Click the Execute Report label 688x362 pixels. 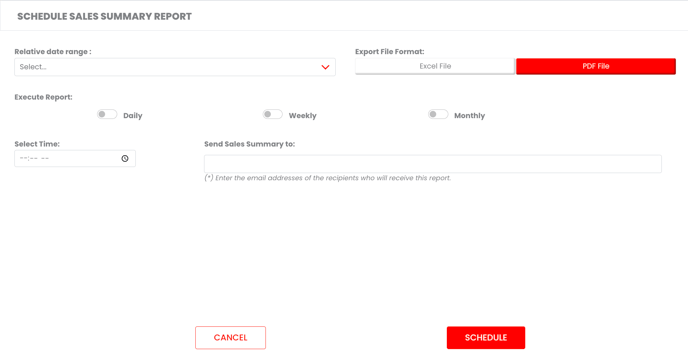[43, 97]
